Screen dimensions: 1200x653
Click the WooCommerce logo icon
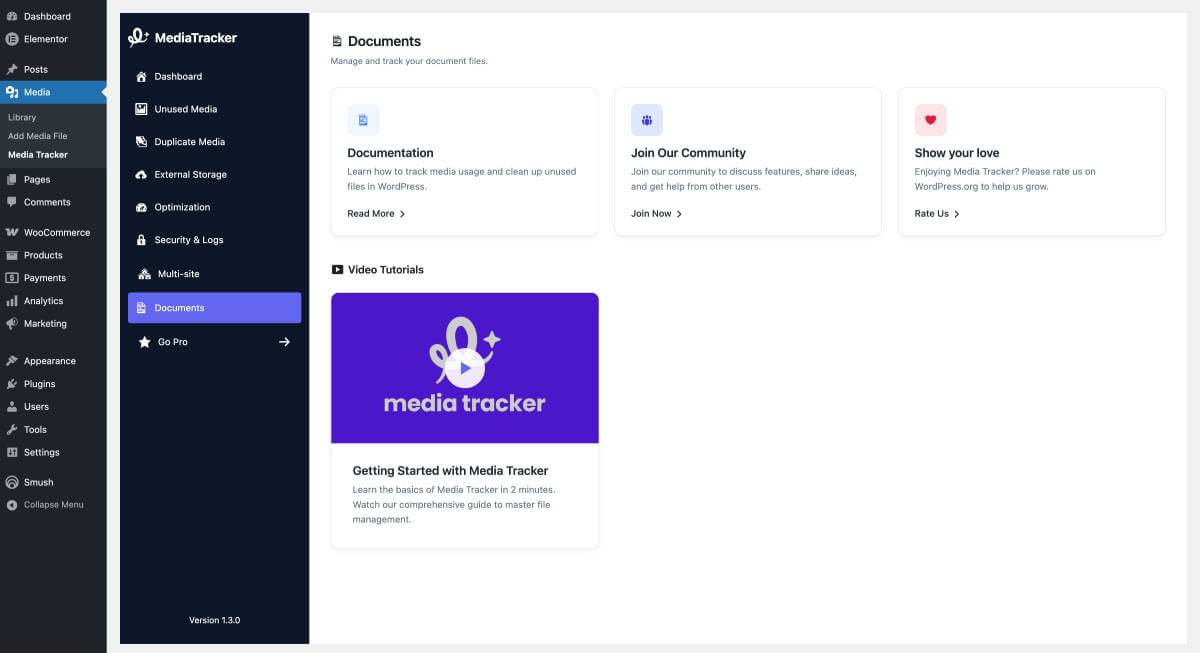coord(12,232)
